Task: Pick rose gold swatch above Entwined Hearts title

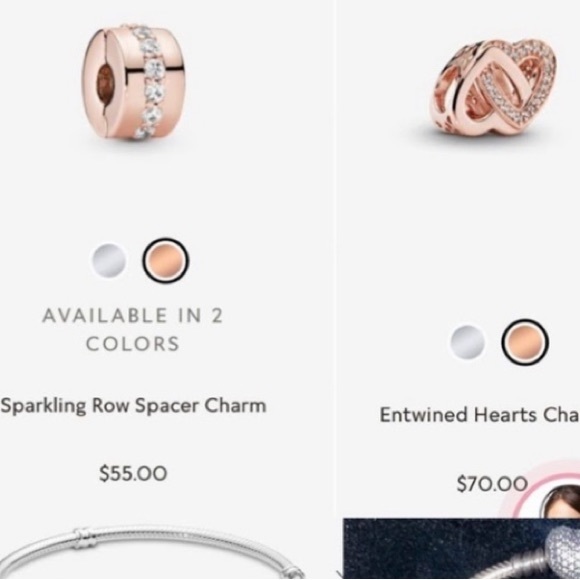Action: click(525, 342)
